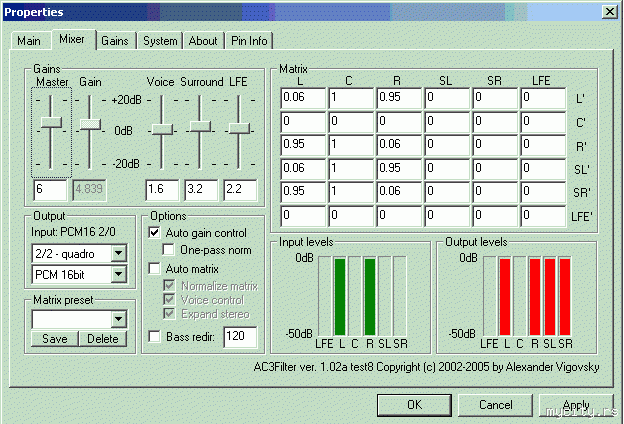
Task: Click the green L input level bar
Action: (x=340, y=297)
